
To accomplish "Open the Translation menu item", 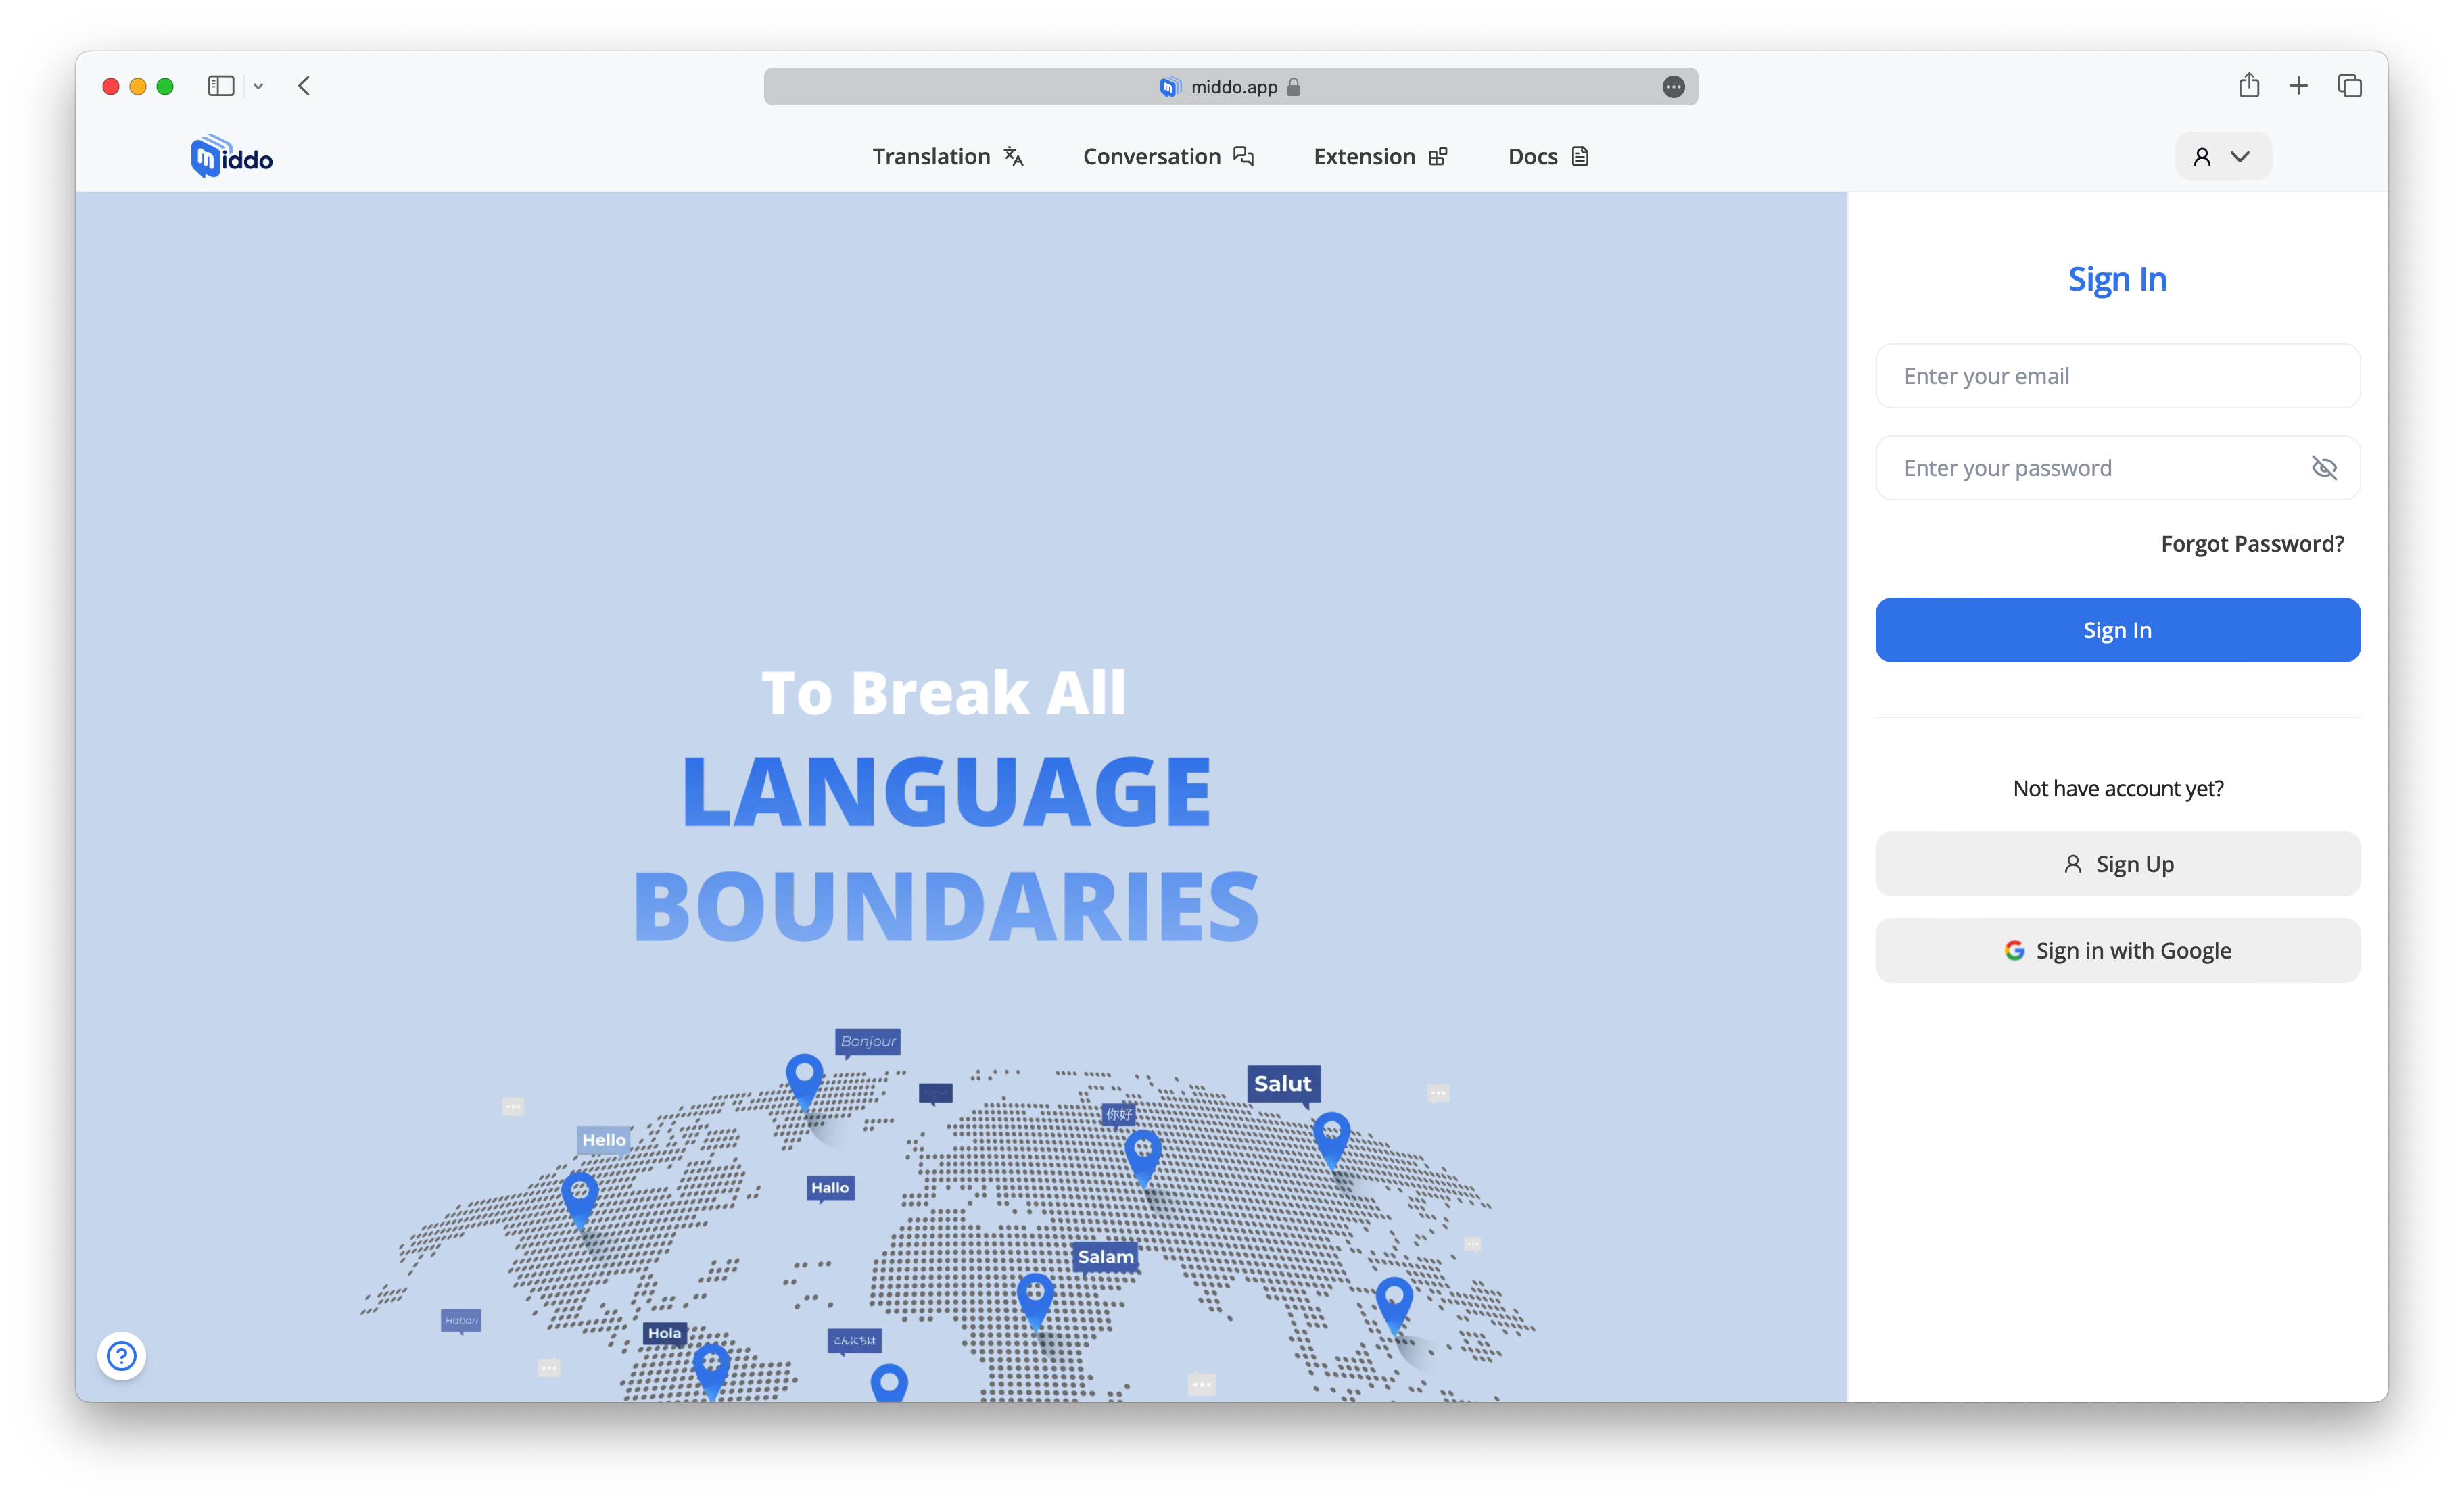I will pyautogui.click(x=948, y=157).
